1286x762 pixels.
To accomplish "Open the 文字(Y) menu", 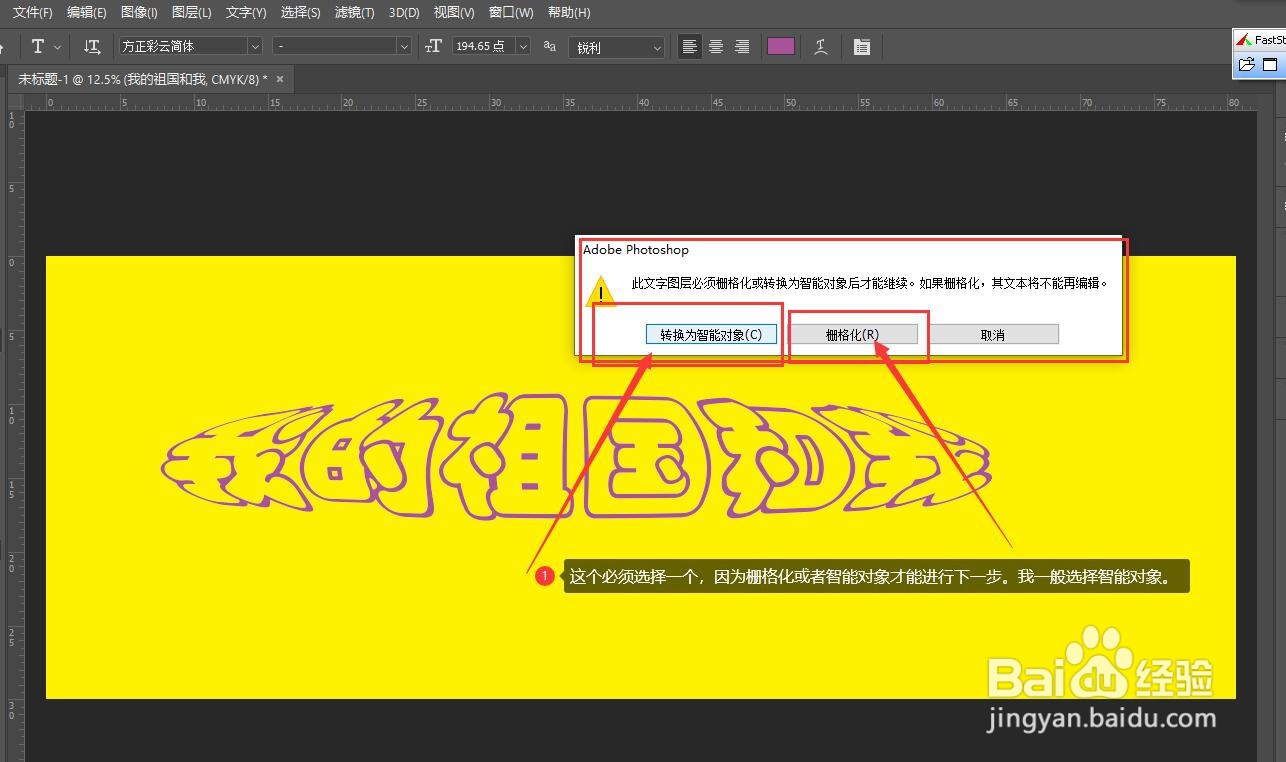I will (246, 13).
